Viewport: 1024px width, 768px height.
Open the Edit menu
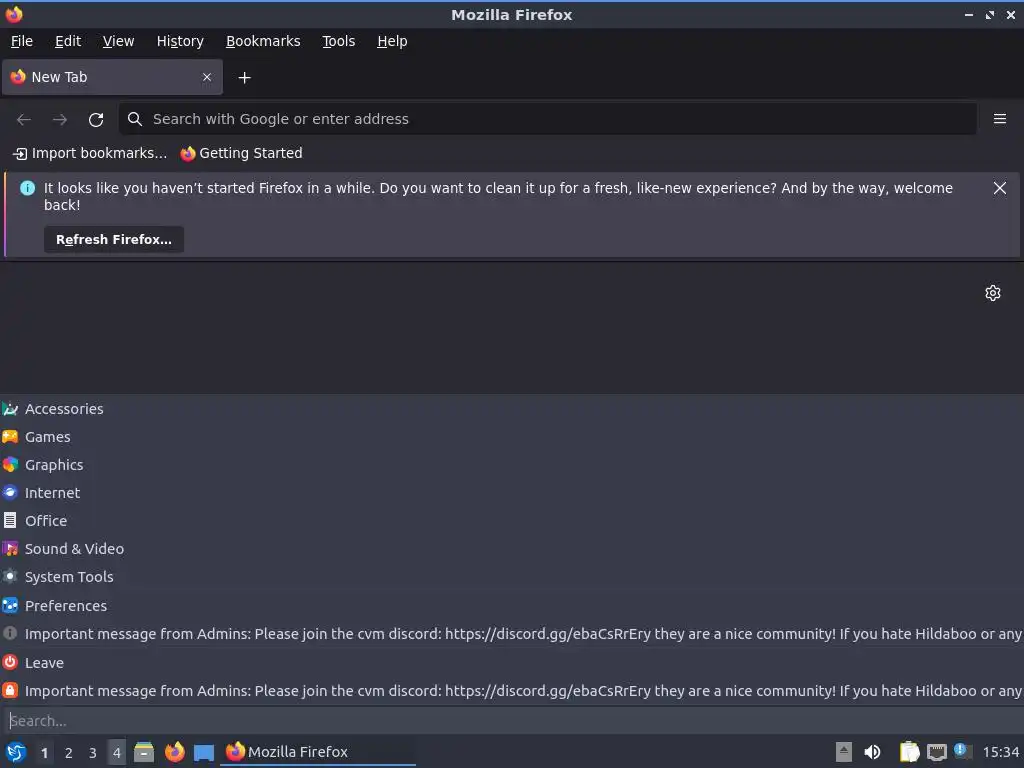(x=68, y=41)
